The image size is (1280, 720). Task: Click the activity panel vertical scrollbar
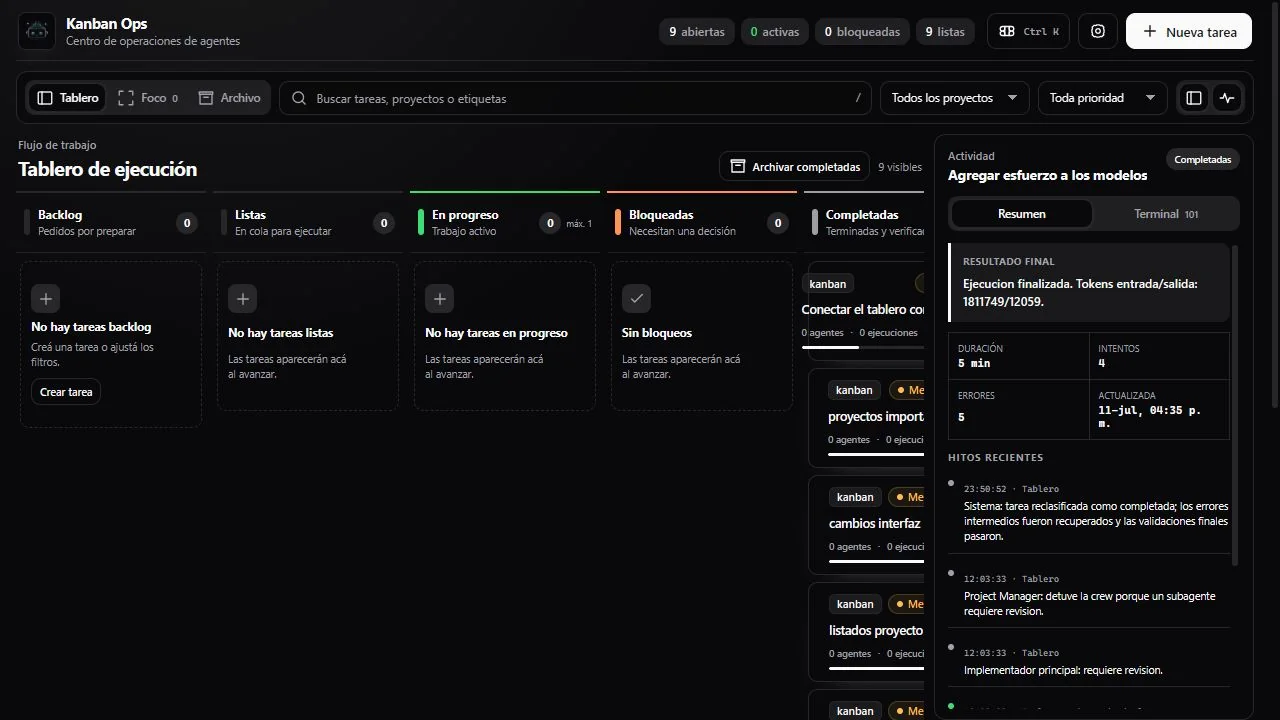click(x=1236, y=405)
